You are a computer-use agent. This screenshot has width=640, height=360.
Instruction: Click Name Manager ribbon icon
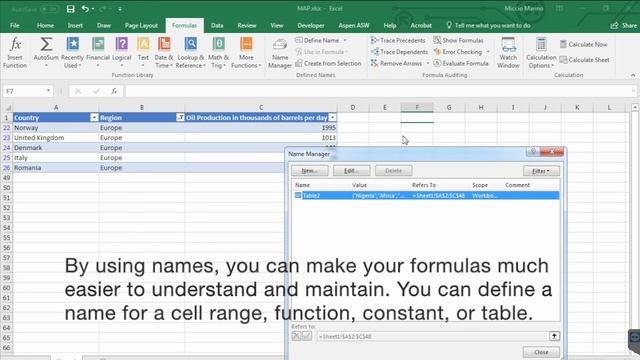(280, 53)
